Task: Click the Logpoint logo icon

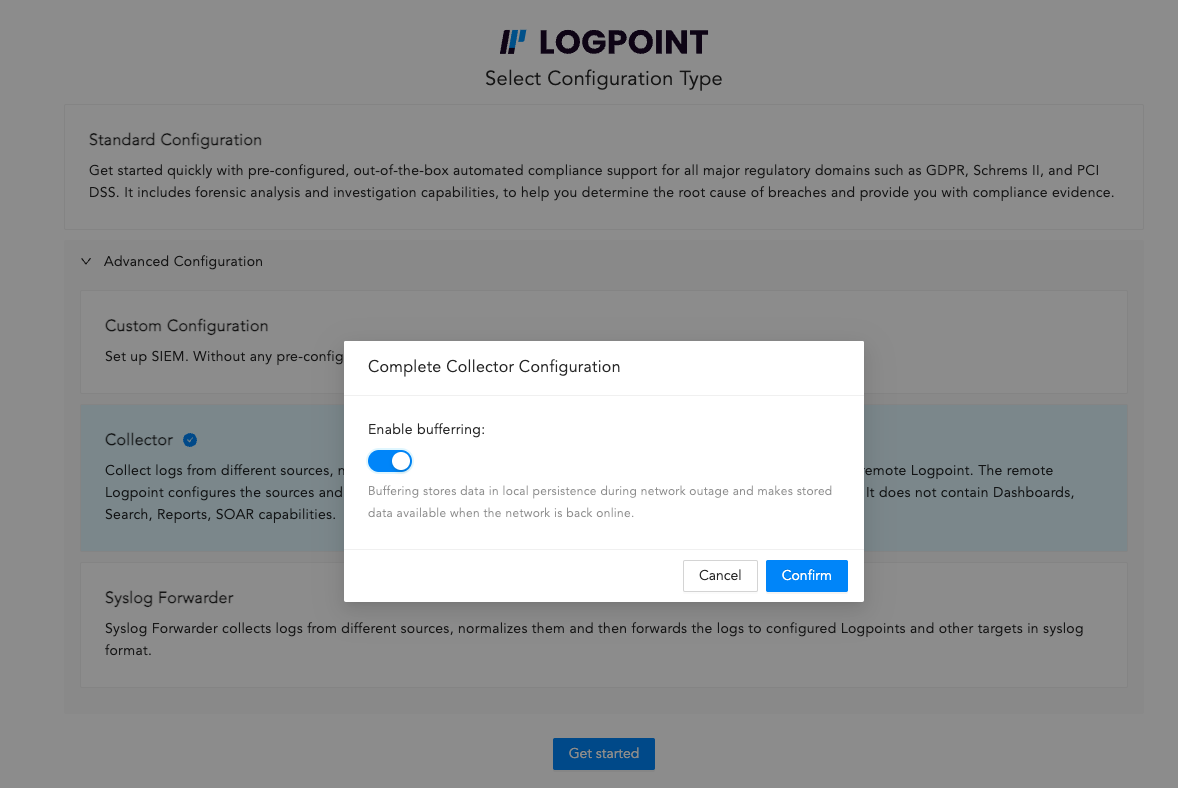Action: 513,42
